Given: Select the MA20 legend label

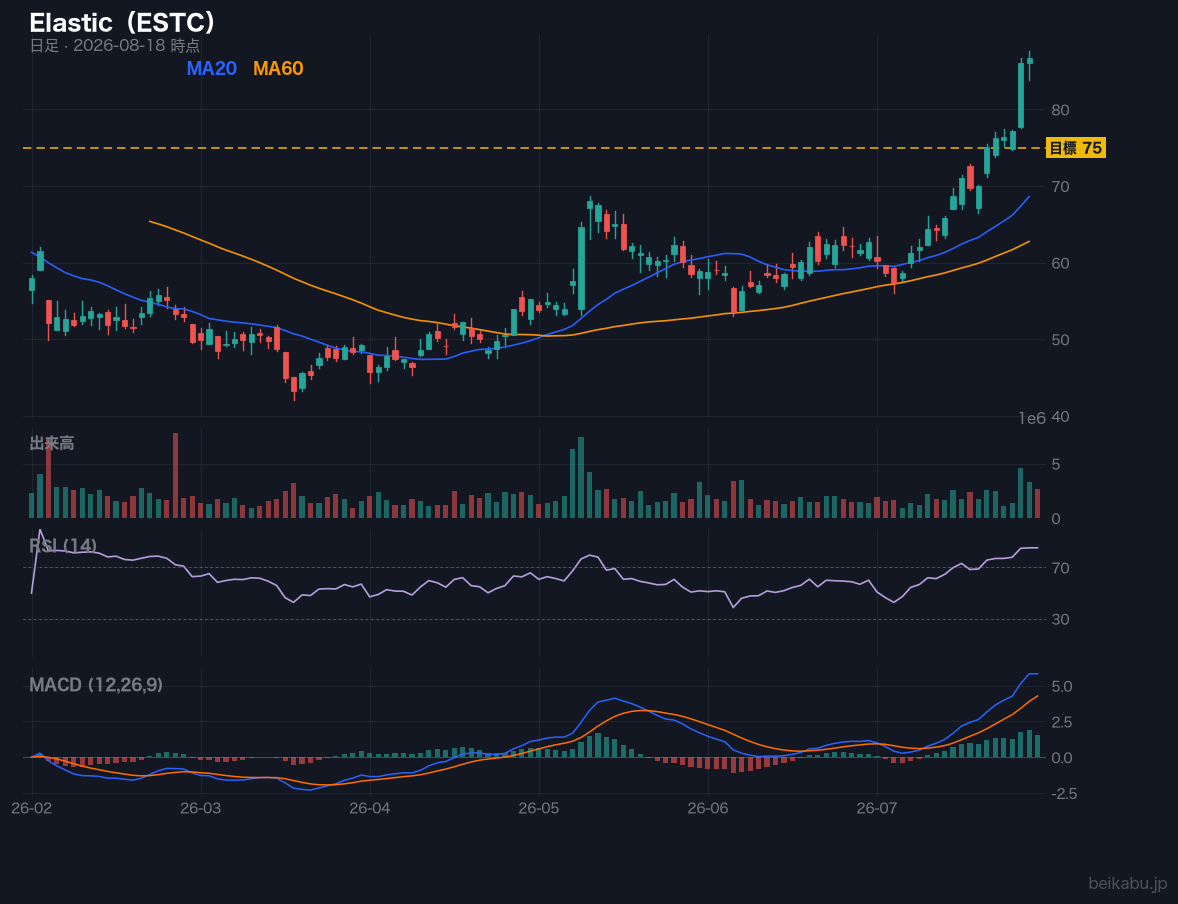Looking at the screenshot, I should point(211,68).
